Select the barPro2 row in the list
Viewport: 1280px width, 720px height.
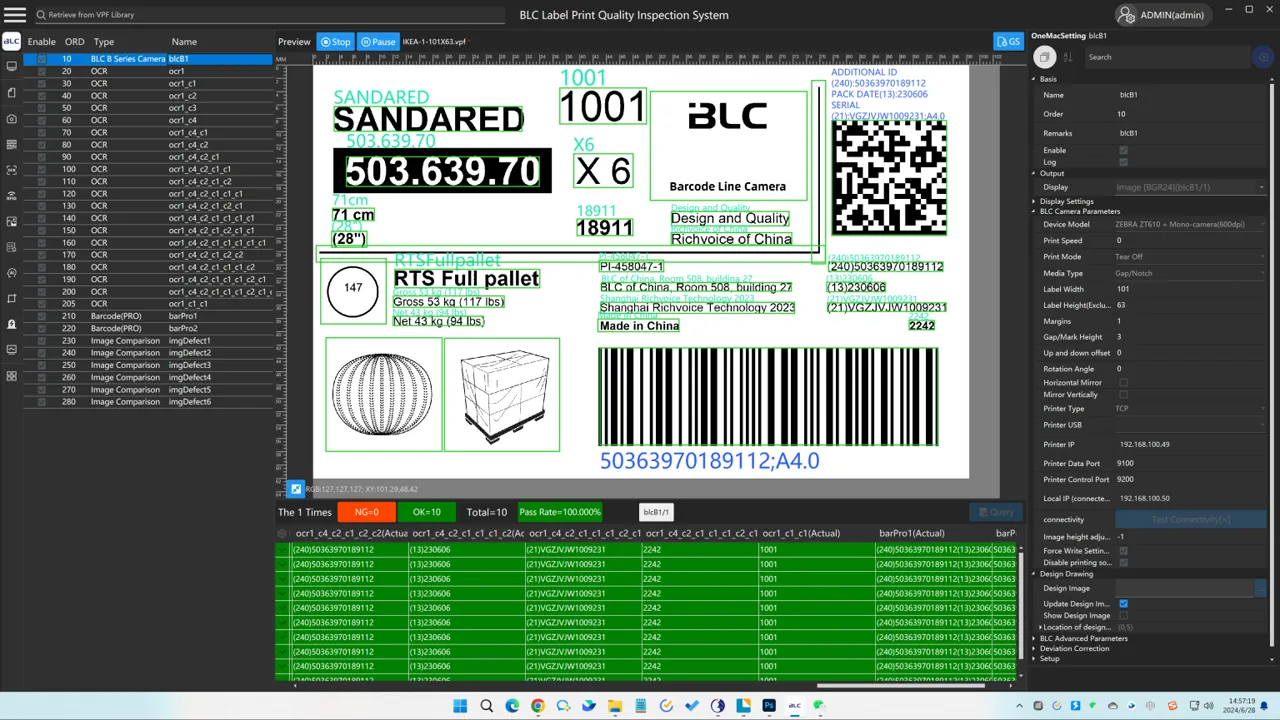click(x=148, y=328)
